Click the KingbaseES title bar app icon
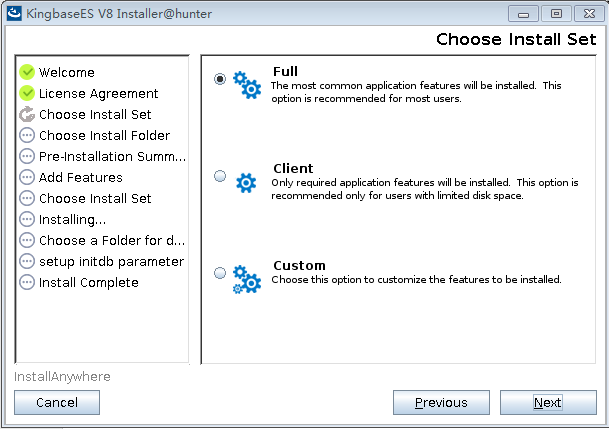609x429 pixels. [x=15, y=13]
